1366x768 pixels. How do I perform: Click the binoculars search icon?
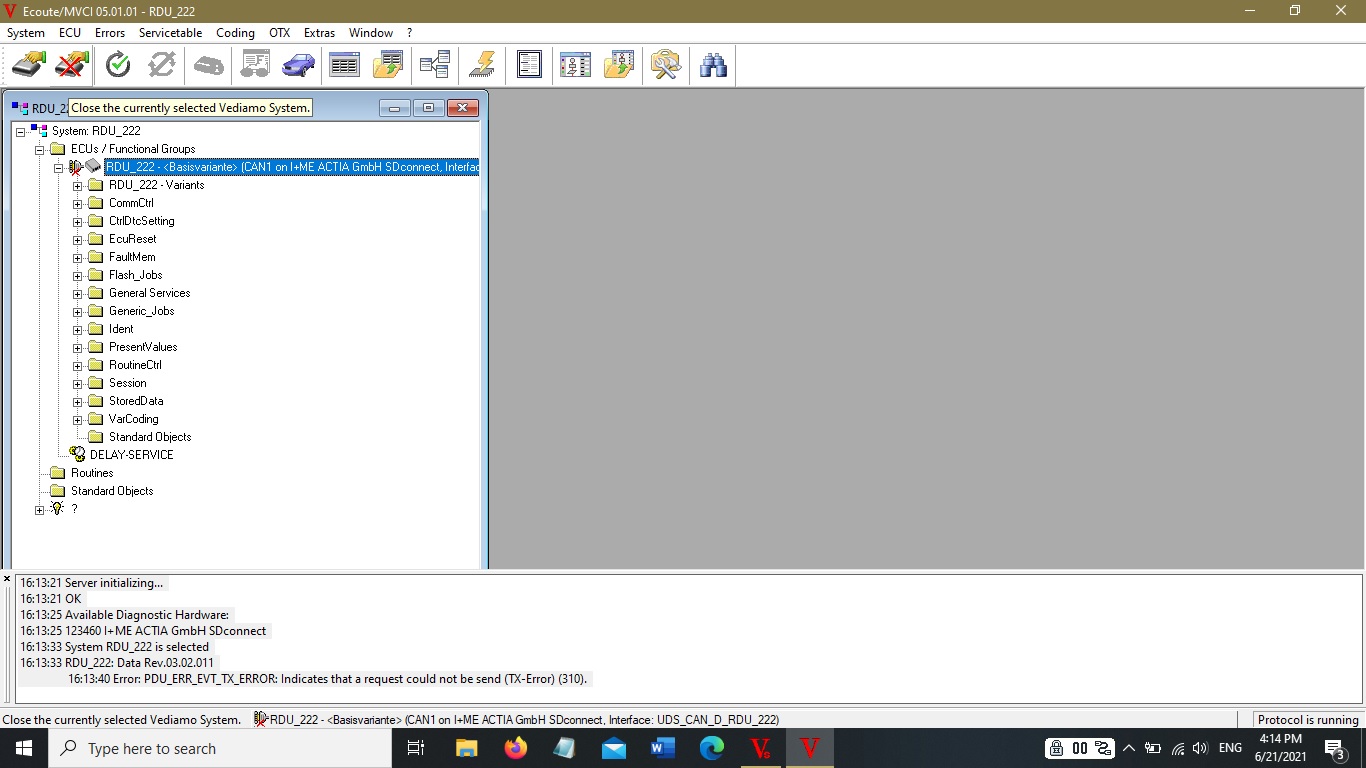[713, 66]
